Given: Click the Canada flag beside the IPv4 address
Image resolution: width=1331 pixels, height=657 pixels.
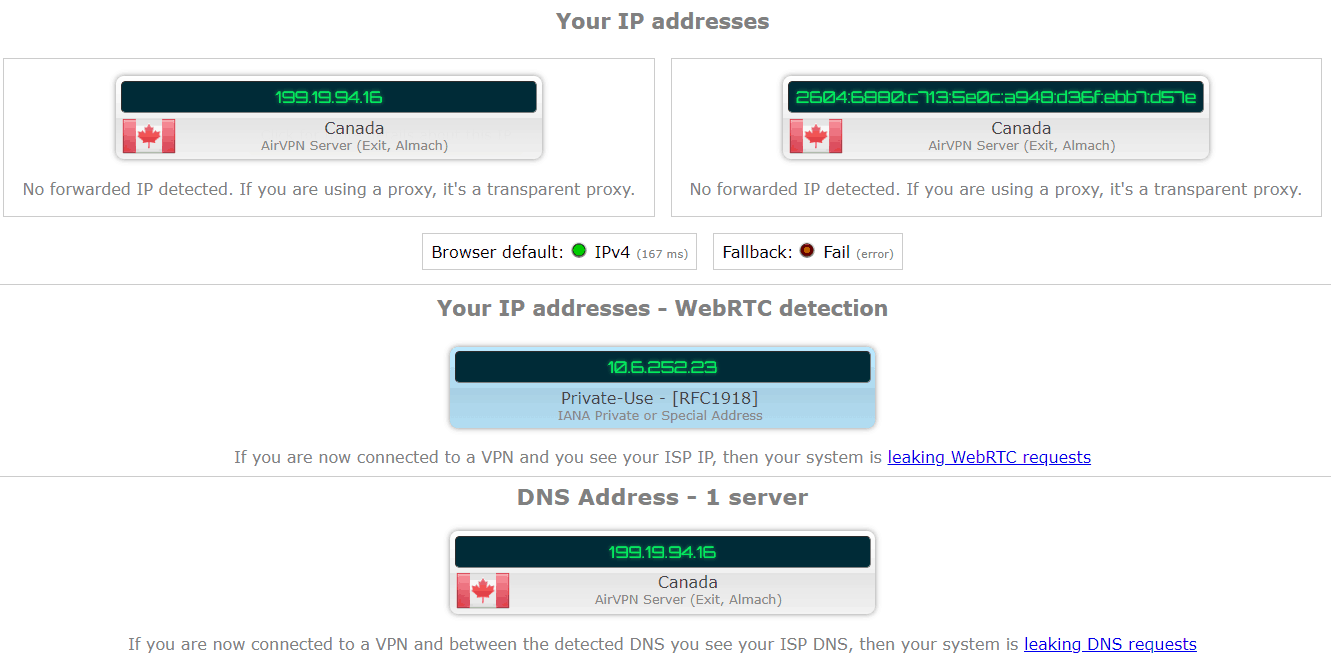Looking at the screenshot, I should pos(149,136).
